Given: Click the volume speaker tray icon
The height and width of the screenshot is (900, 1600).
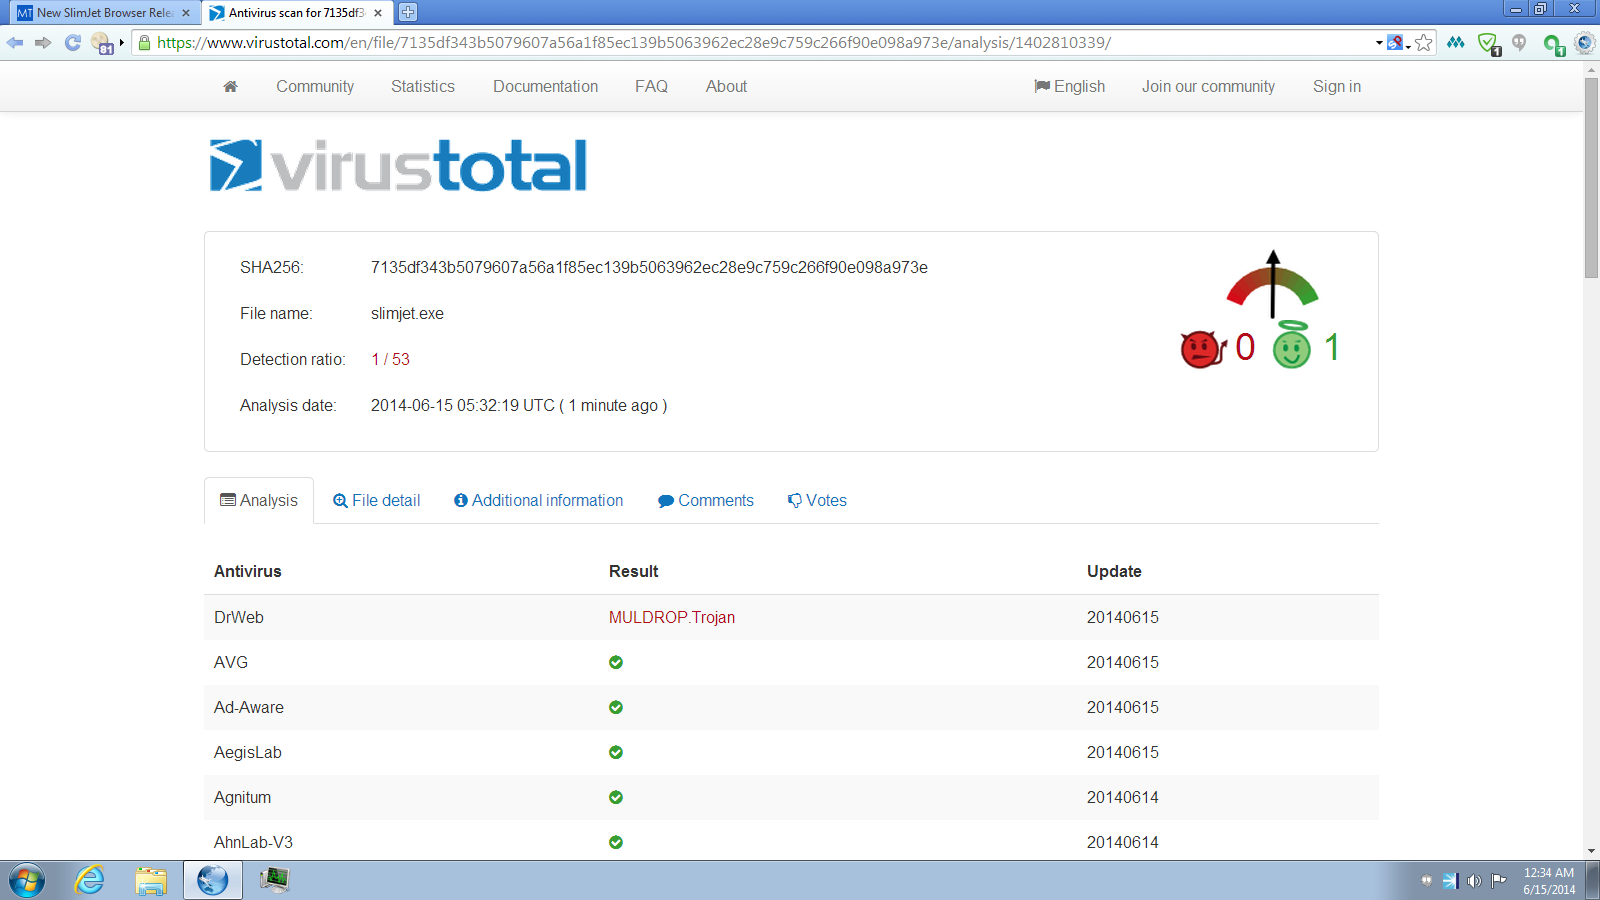Looking at the screenshot, I should (1474, 881).
